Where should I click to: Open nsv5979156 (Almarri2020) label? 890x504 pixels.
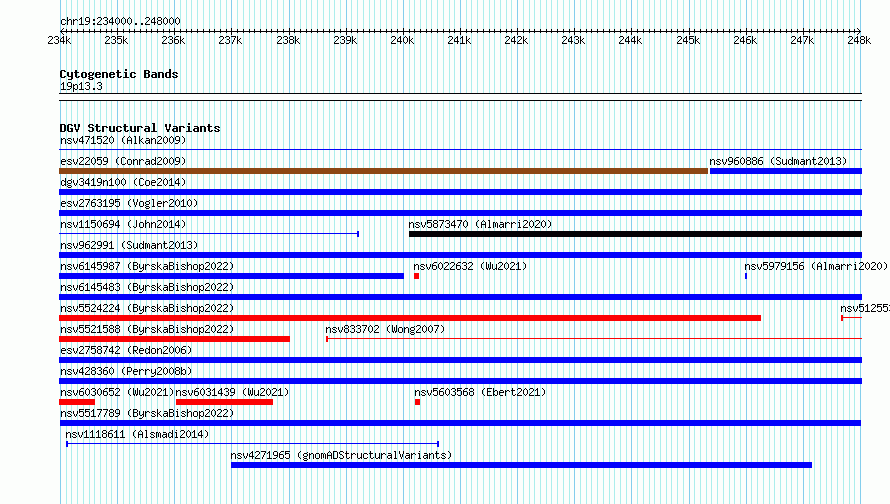[x=816, y=266]
